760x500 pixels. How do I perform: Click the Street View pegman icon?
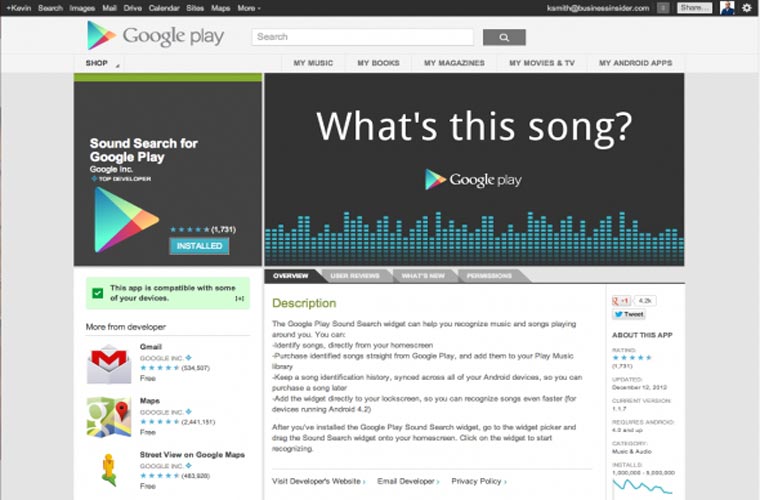tap(108, 469)
